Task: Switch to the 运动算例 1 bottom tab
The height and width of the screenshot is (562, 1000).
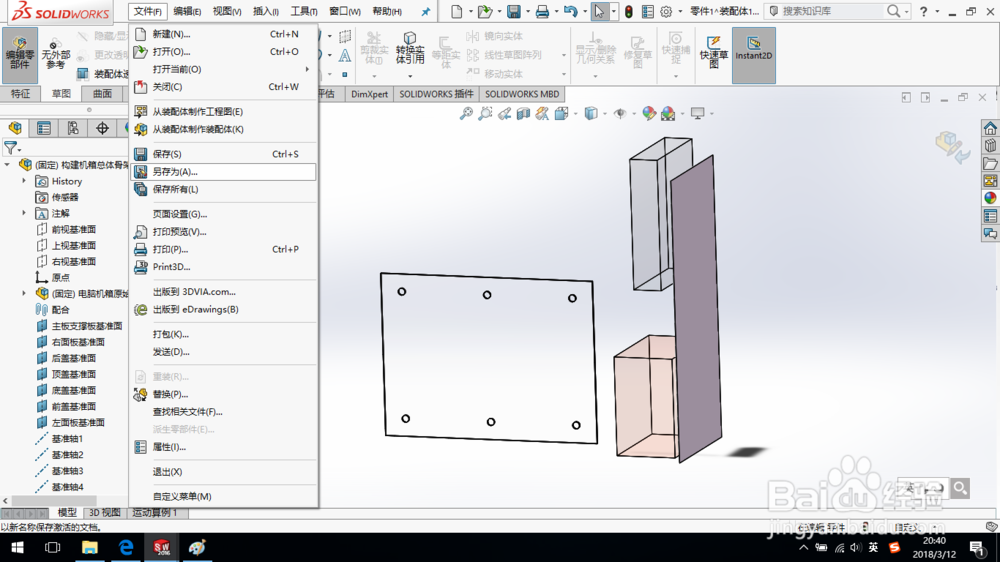Action: pyautogui.click(x=155, y=513)
